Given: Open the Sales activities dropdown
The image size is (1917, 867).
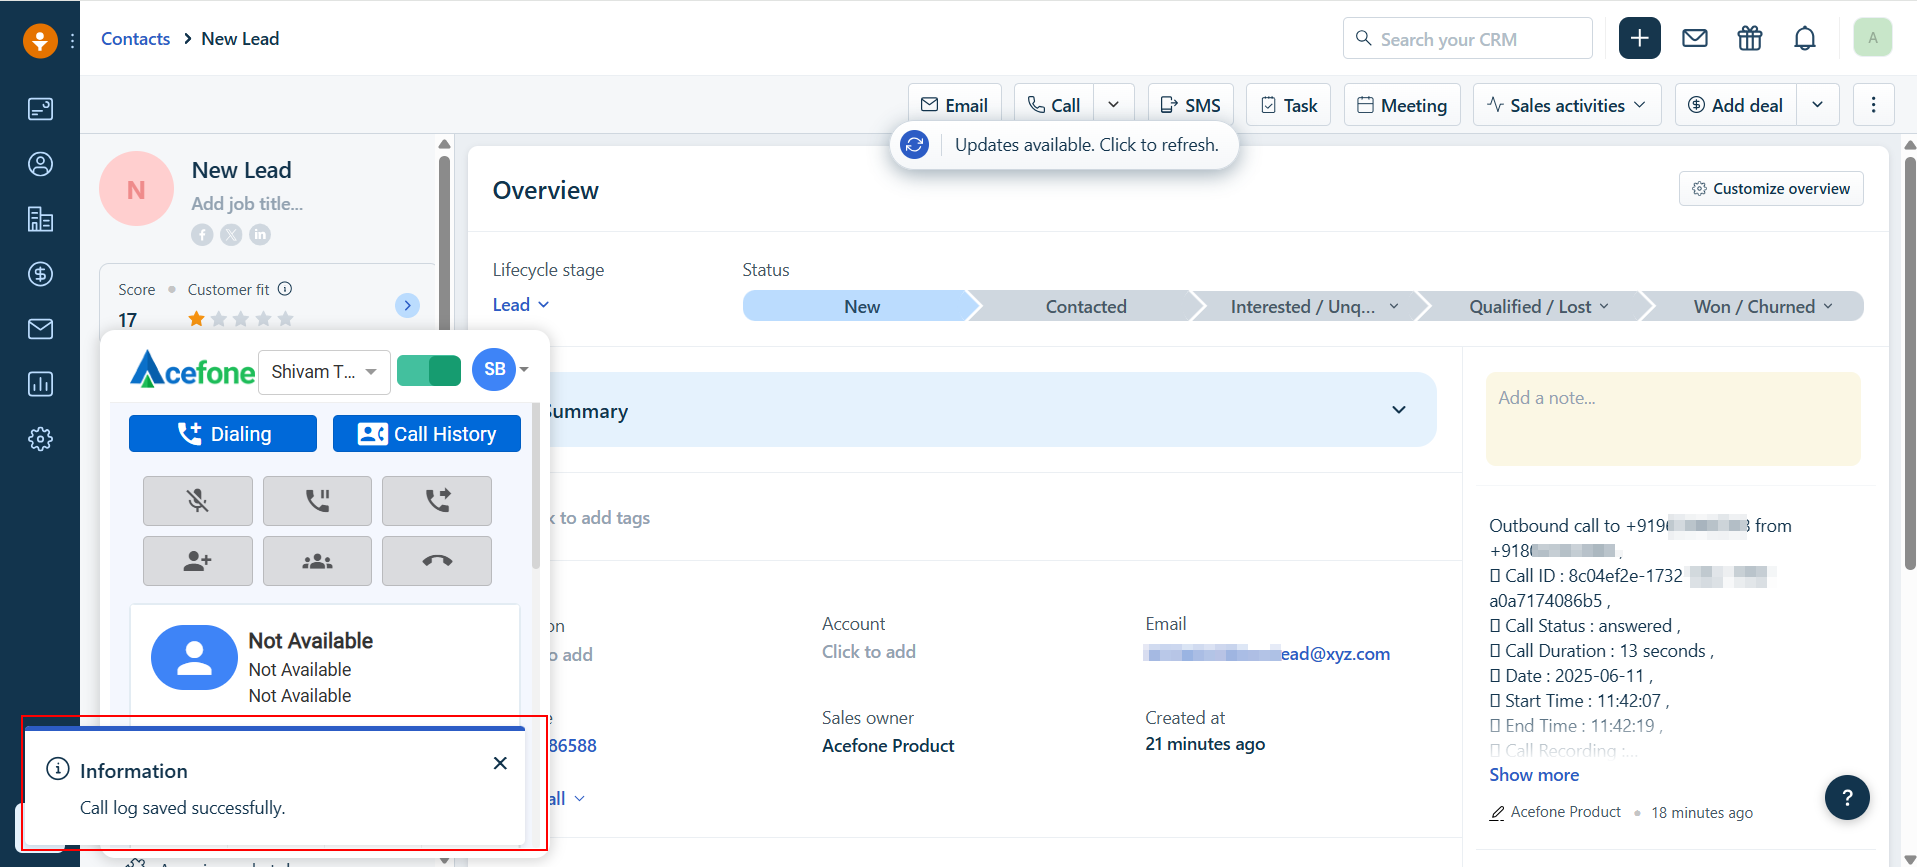Looking at the screenshot, I should (x=1567, y=105).
